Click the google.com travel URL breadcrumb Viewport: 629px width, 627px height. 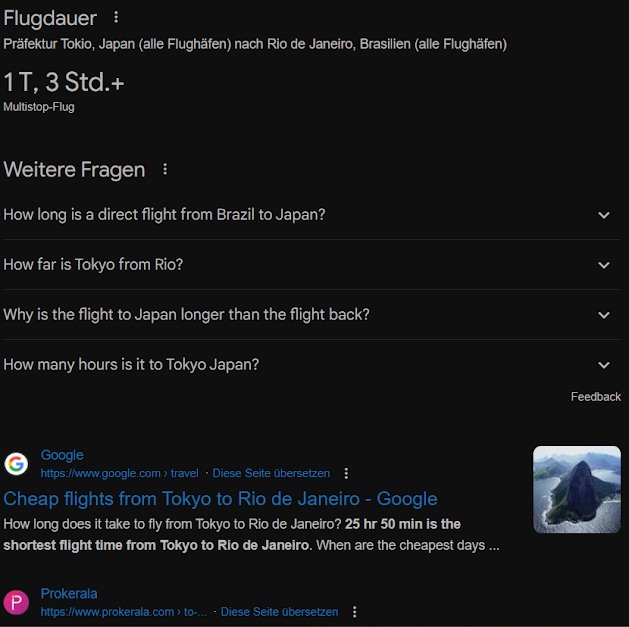click(120, 473)
